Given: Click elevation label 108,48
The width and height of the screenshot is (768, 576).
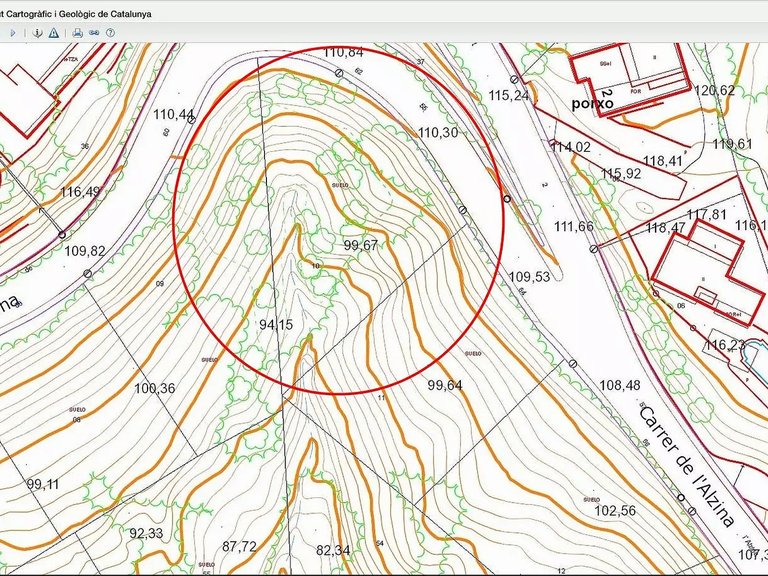Looking at the screenshot, I should click(x=620, y=385).
